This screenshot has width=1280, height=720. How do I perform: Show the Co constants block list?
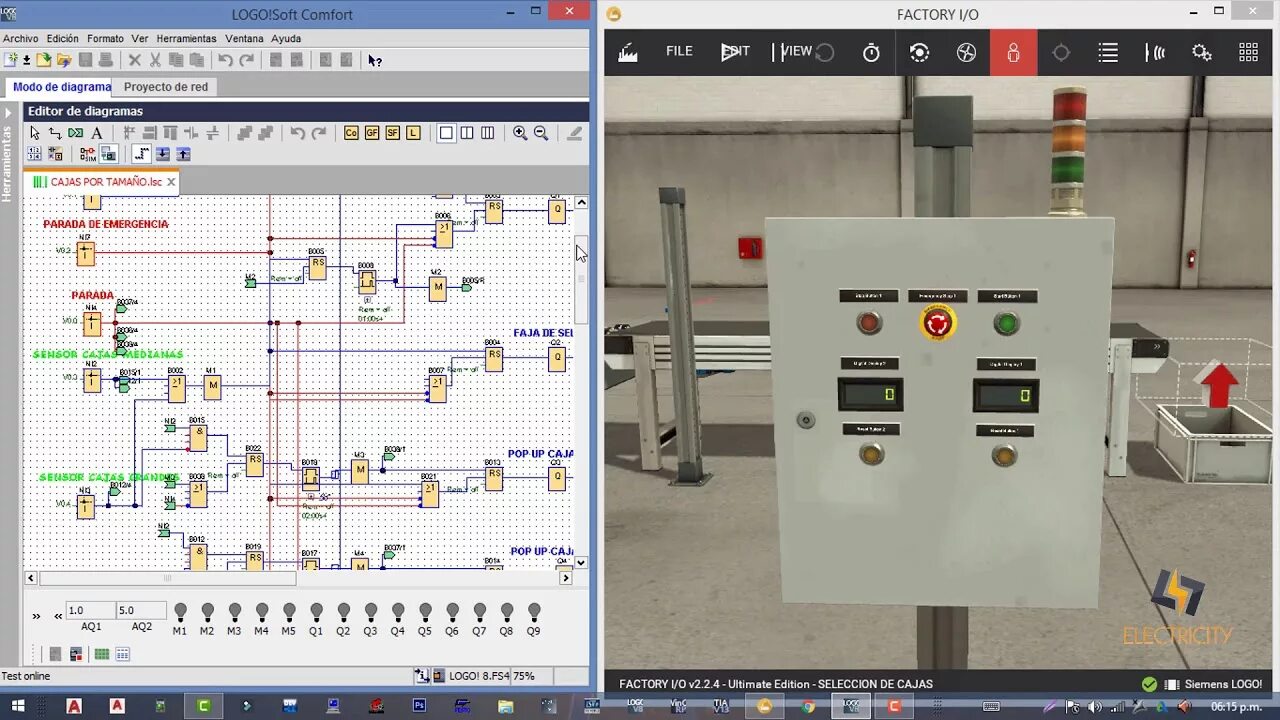pyautogui.click(x=351, y=133)
